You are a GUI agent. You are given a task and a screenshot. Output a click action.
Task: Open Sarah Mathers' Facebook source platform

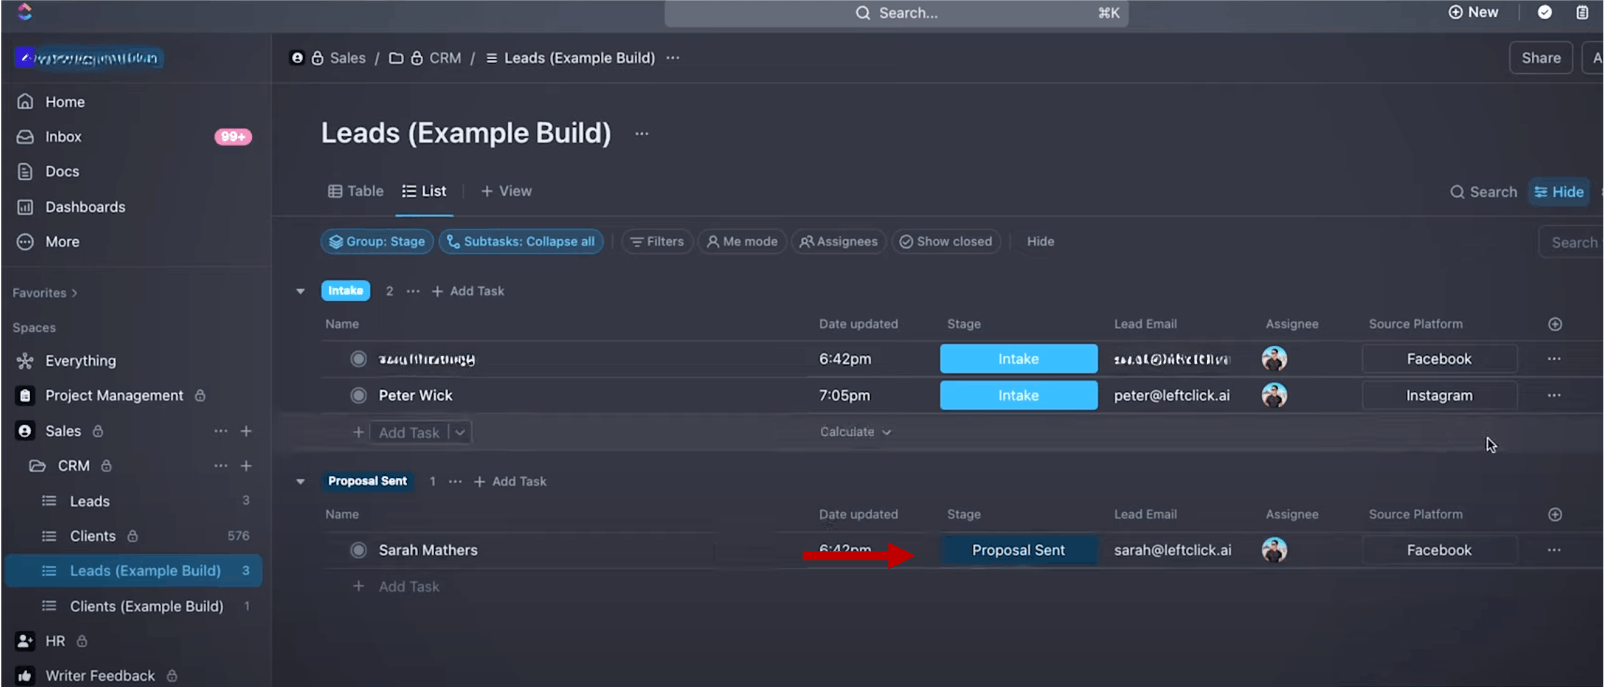[x=1439, y=550]
